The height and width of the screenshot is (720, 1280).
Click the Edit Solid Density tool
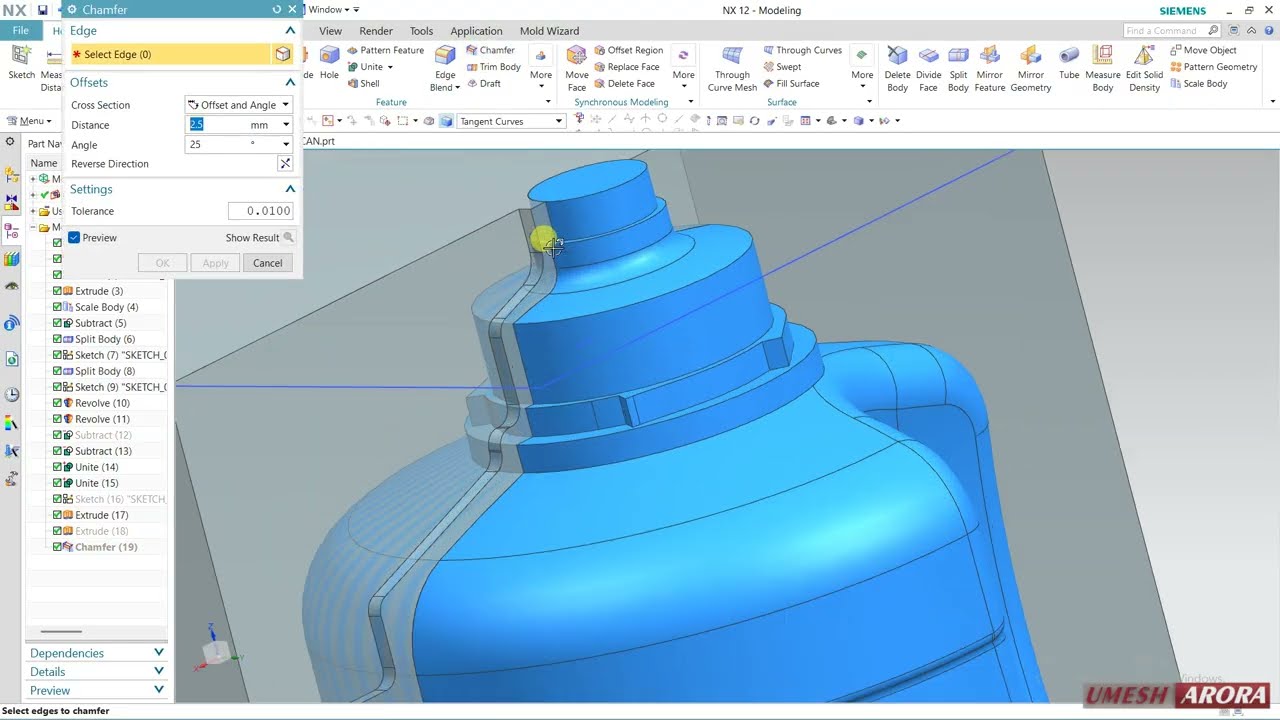pos(1144,68)
